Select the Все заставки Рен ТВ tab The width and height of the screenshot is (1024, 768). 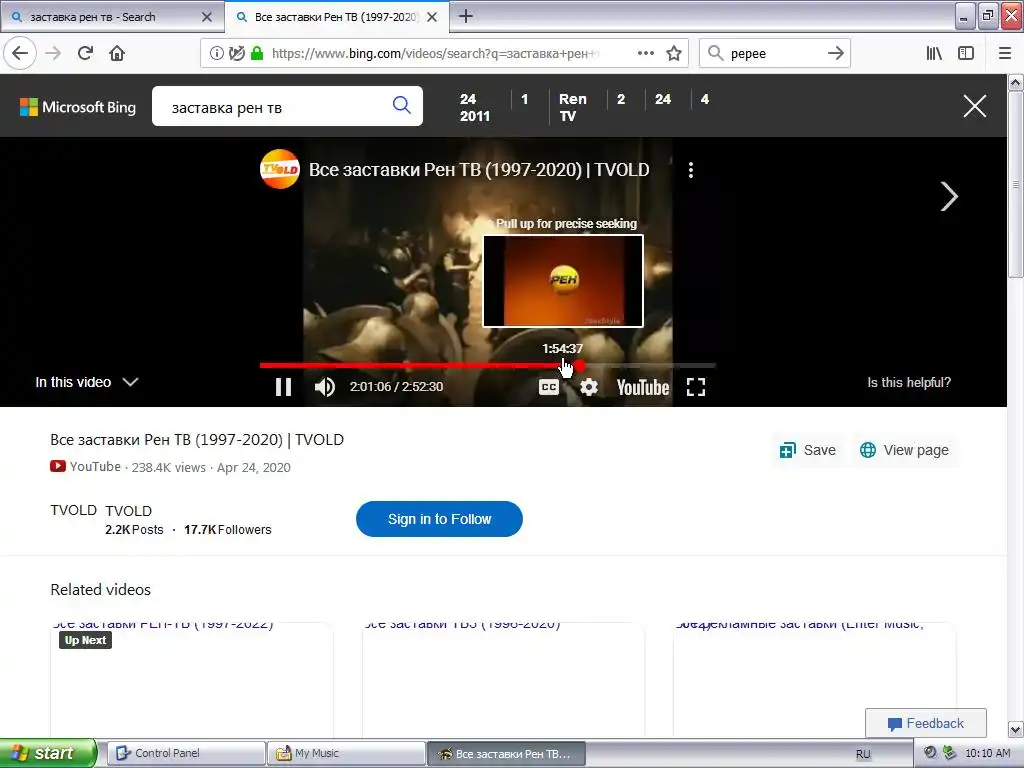coord(337,17)
